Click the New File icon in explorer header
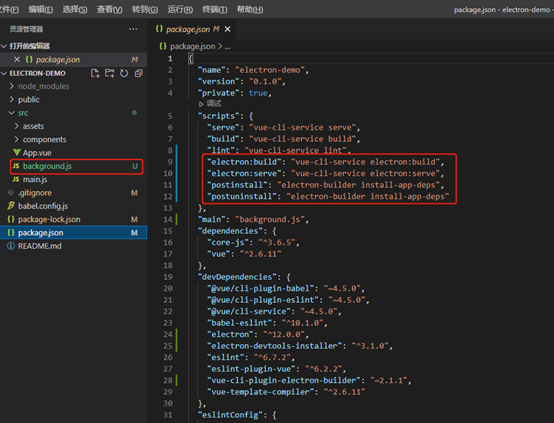The height and width of the screenshot is (423, 554). coord(95,73)
